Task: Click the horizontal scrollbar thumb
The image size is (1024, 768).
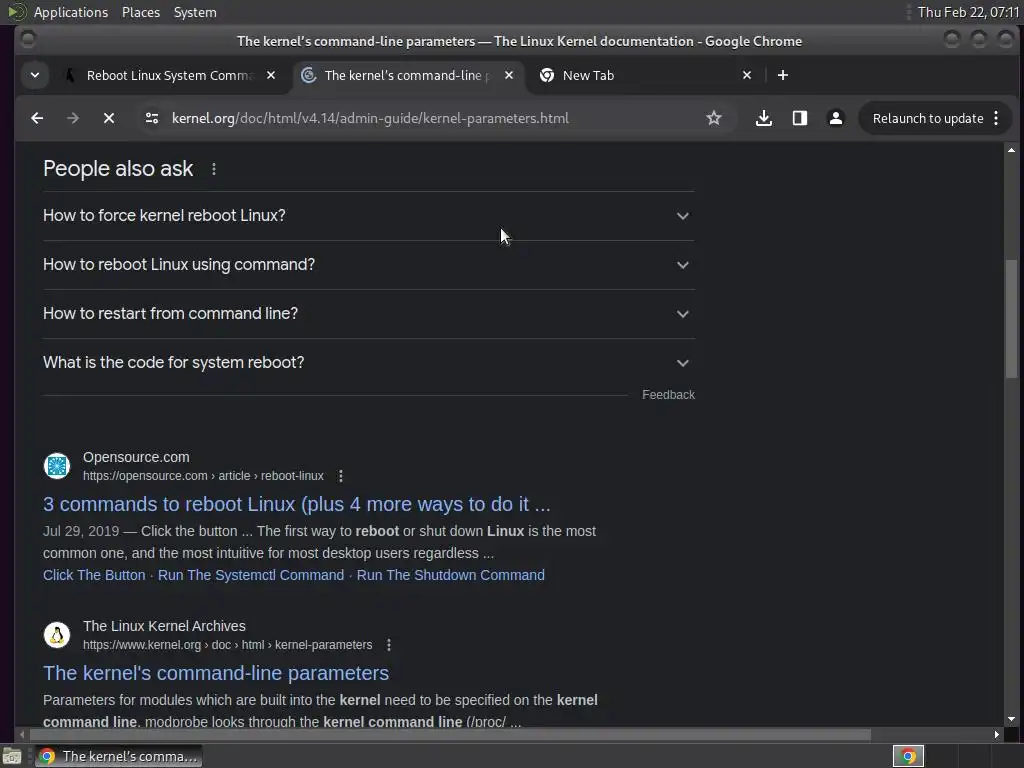Action: click(x=449, y=735)
